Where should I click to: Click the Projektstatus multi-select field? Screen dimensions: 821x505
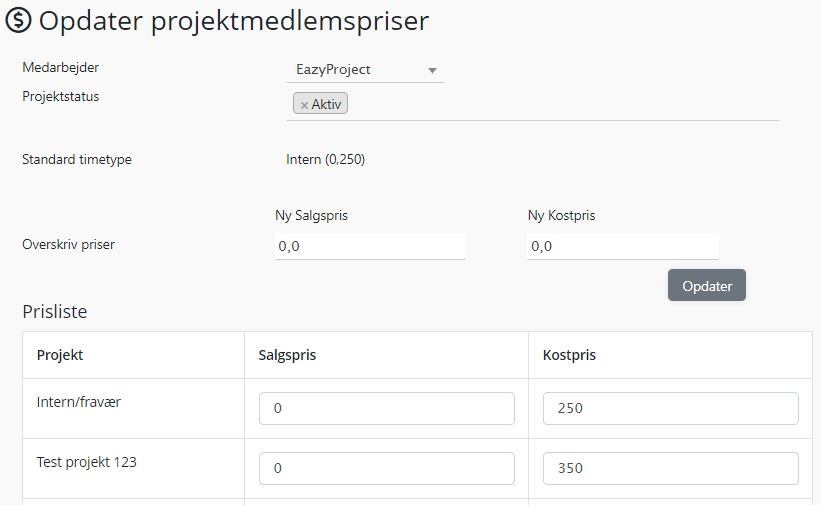tap(532, 104)
